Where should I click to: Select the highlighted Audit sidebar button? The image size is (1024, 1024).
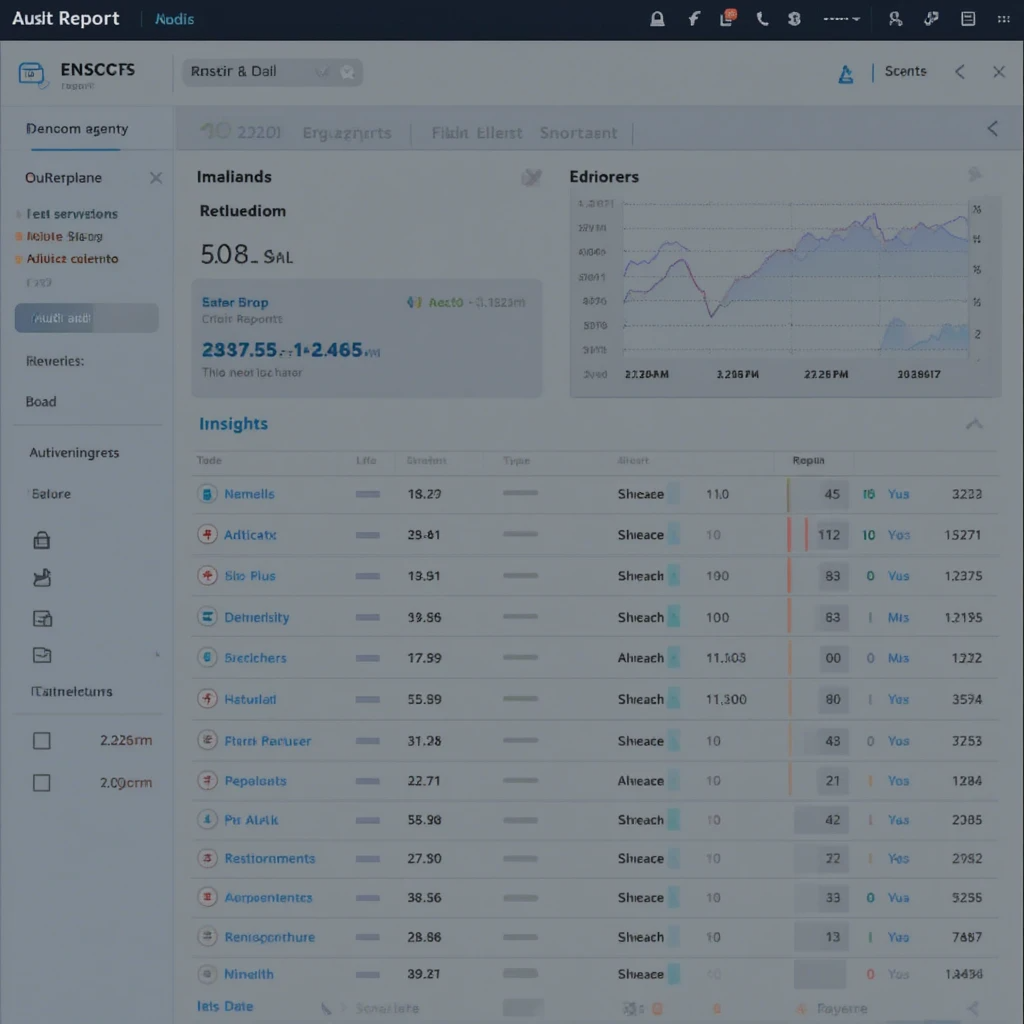tap(86, 318)
